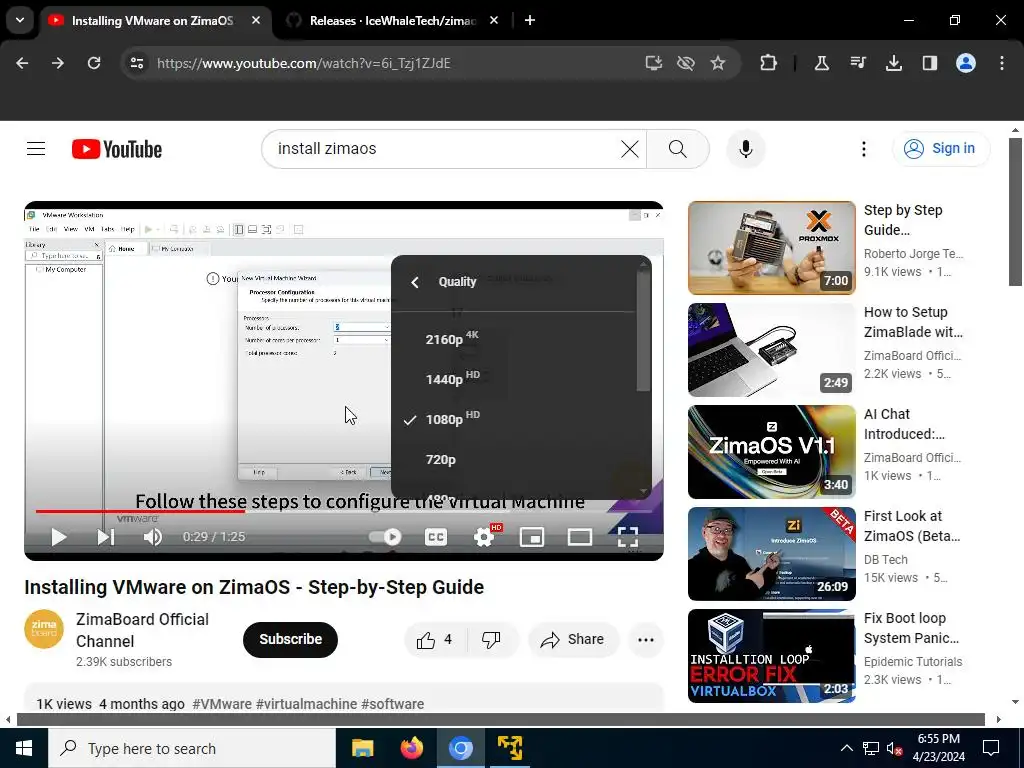Open How to Setup ZimaBlade thumbnail
Image resolution: width=1024 pixels, height=768 pixels.
click(x=771, y=349)
